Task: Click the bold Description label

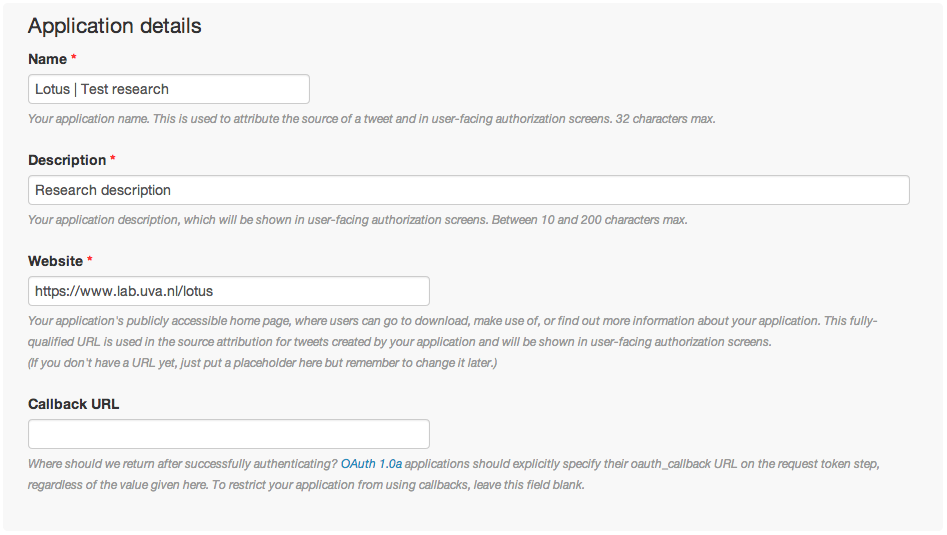Action: [67, 160]
